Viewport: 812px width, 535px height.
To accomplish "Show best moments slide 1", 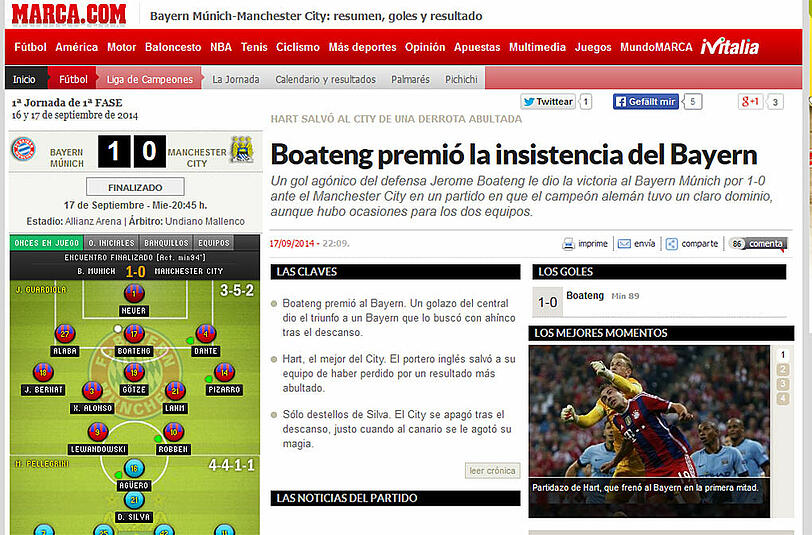I will [x=782, y=355].
